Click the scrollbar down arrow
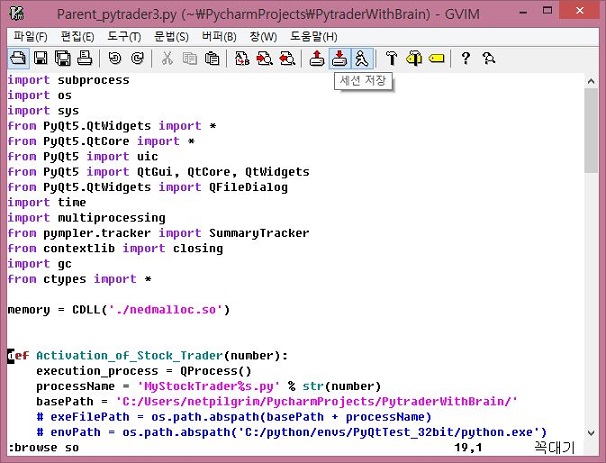Image resolution: width=606 pixels, height=463 pixels. (x=591, y=433)
